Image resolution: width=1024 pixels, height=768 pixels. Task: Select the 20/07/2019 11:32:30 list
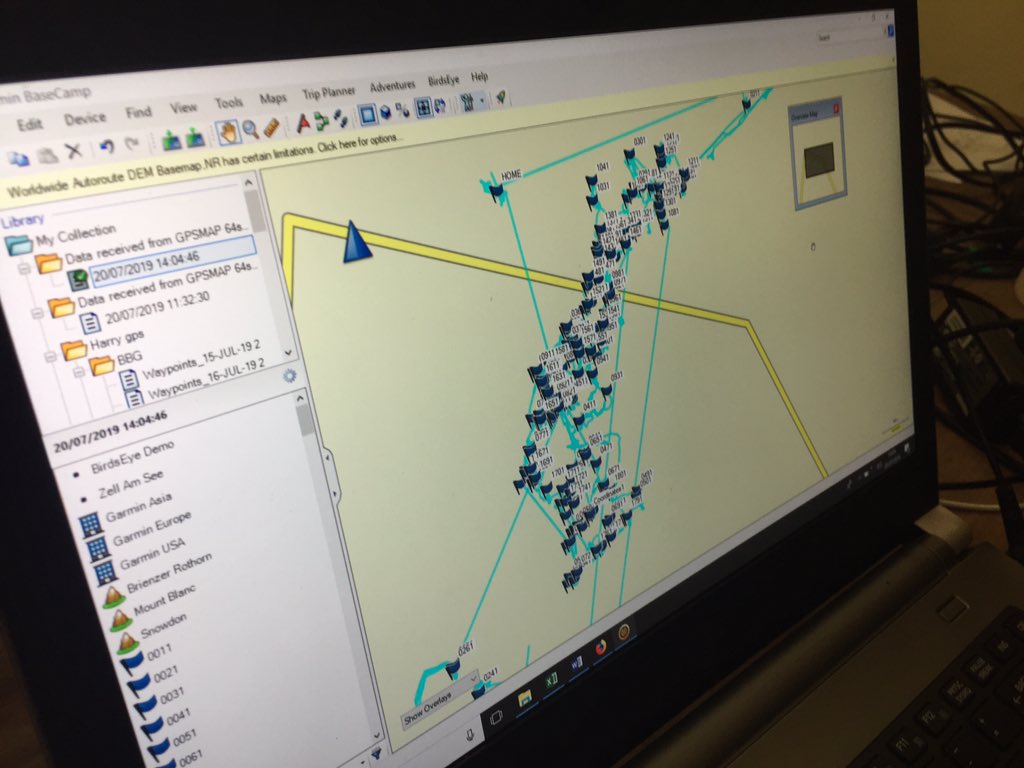pyautogui.click(x=157, y=307)
